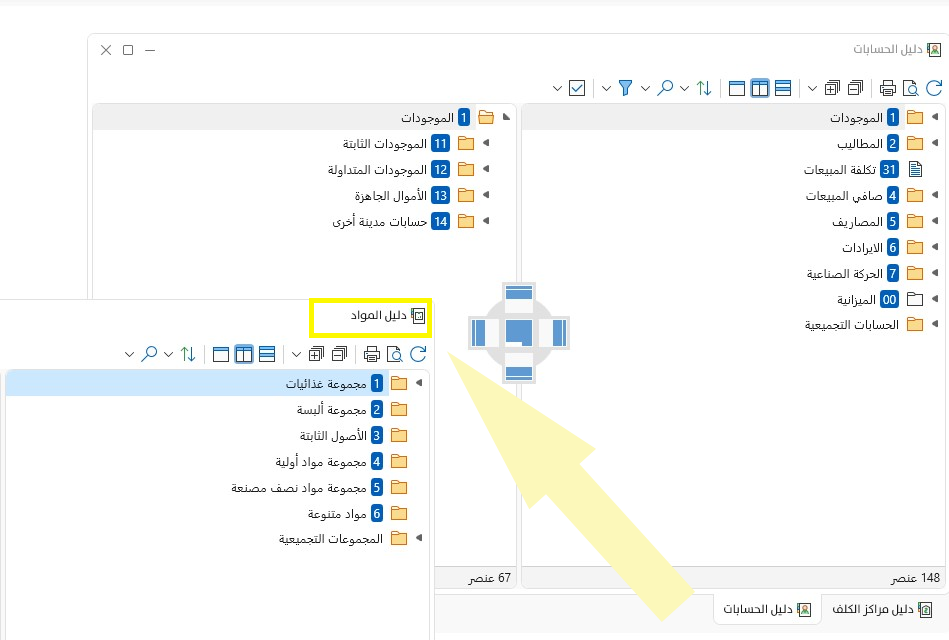The height and width of the screenshot is (640, 949).
Task: Click the sort arrows in دليل الحسابات toolbar
Action: (x=704, y=88)
